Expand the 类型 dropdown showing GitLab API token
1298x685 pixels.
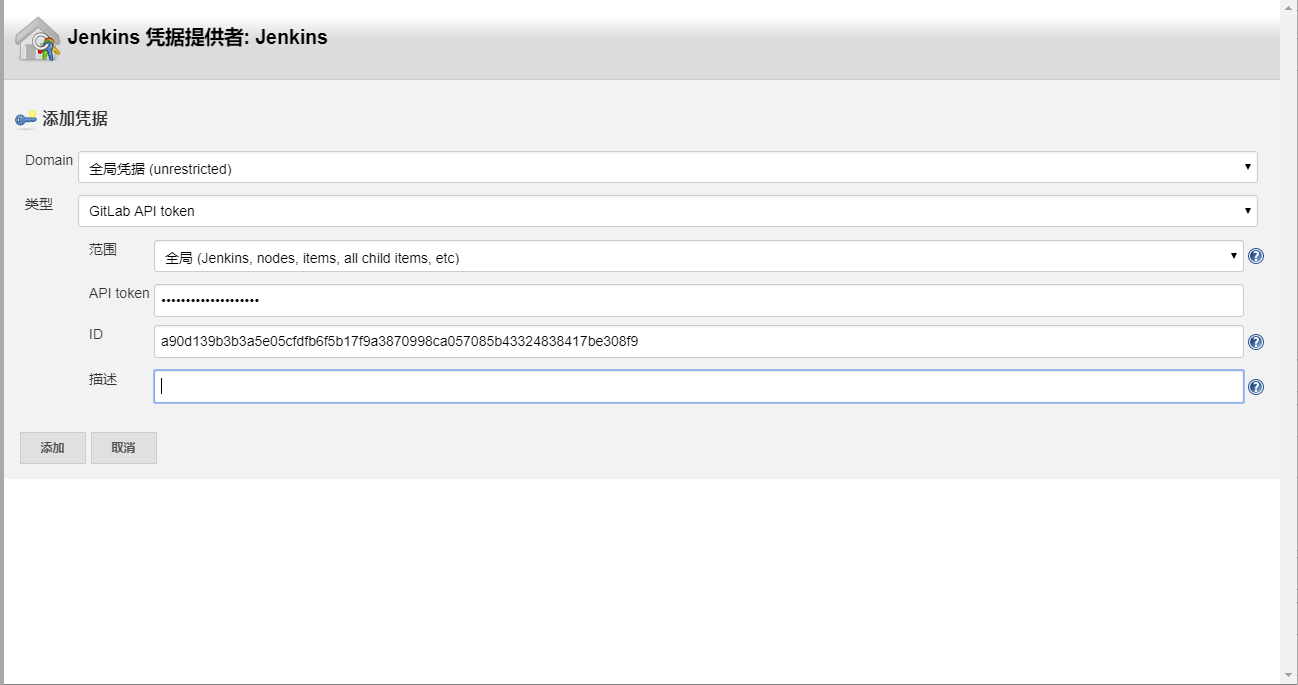[668, 211]
